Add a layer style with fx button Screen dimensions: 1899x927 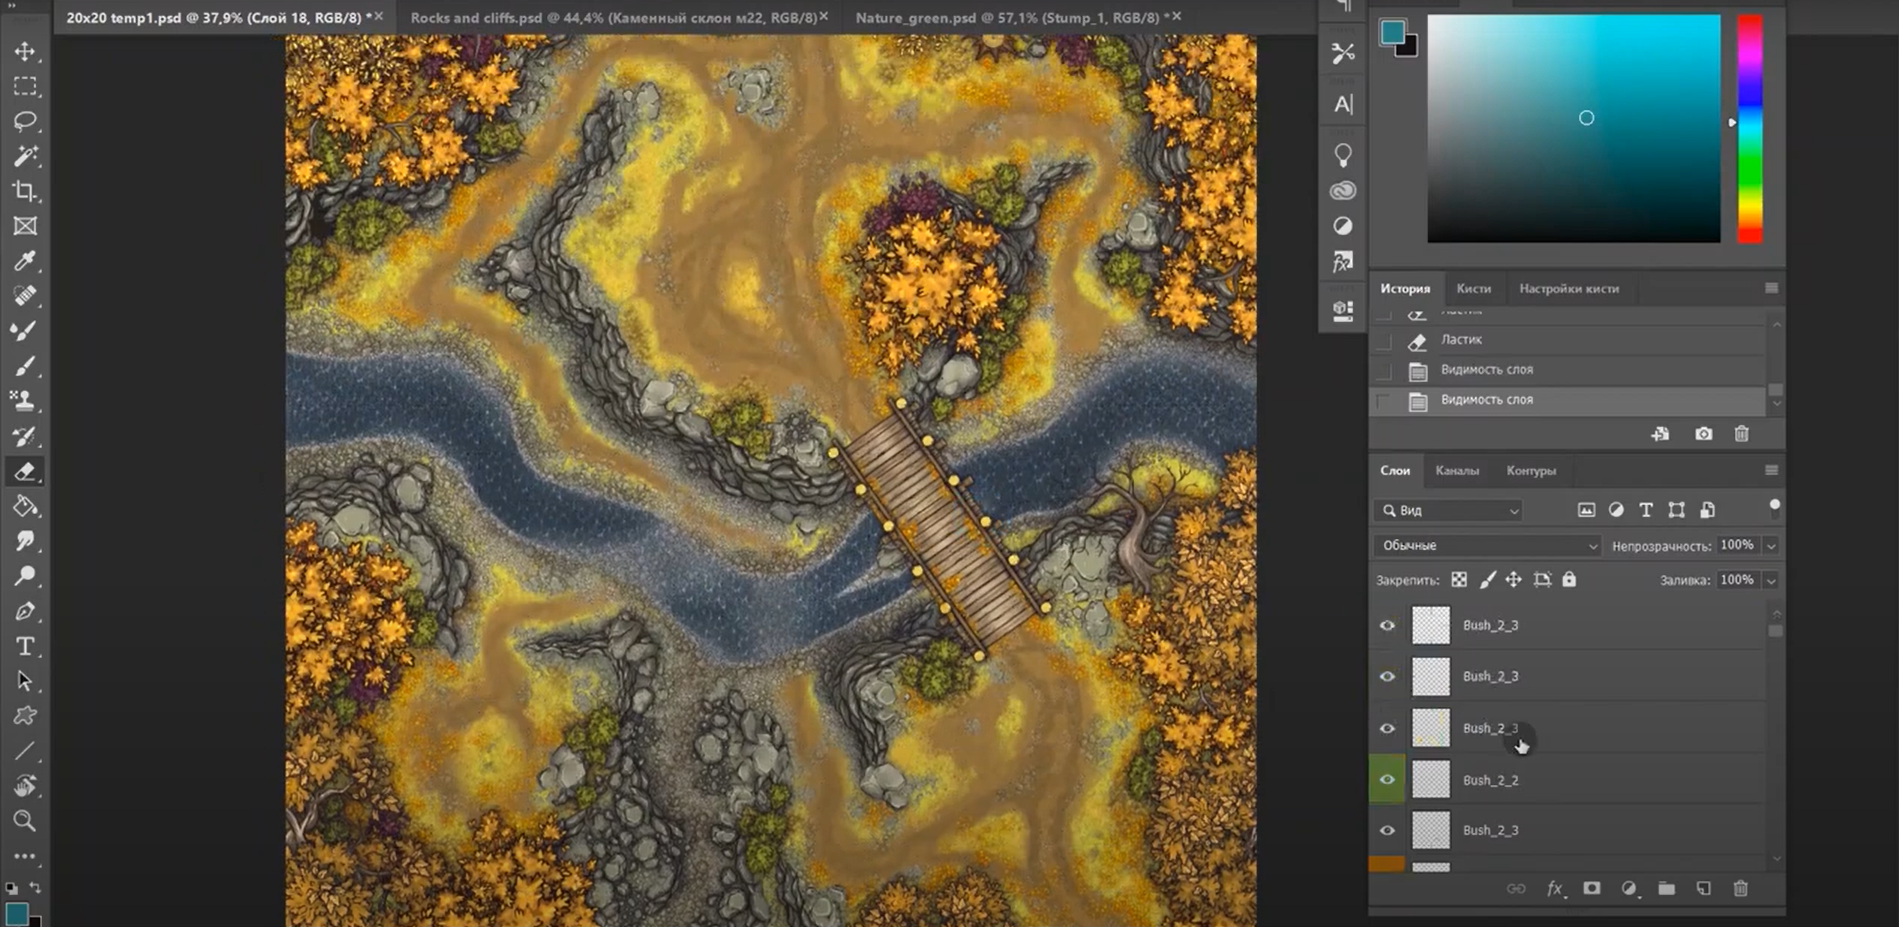click(x=1555, y=888)
